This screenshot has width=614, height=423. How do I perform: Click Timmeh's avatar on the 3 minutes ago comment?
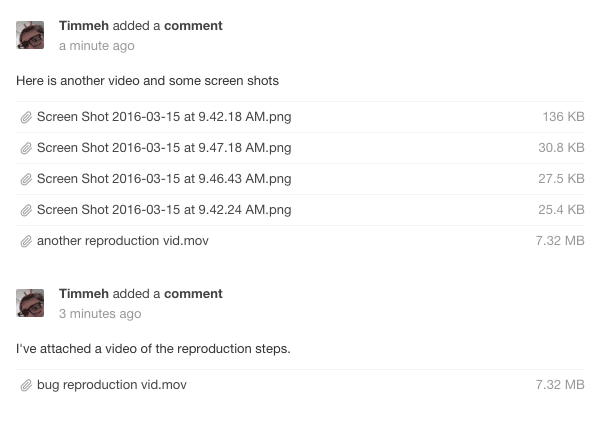point(30,303)
